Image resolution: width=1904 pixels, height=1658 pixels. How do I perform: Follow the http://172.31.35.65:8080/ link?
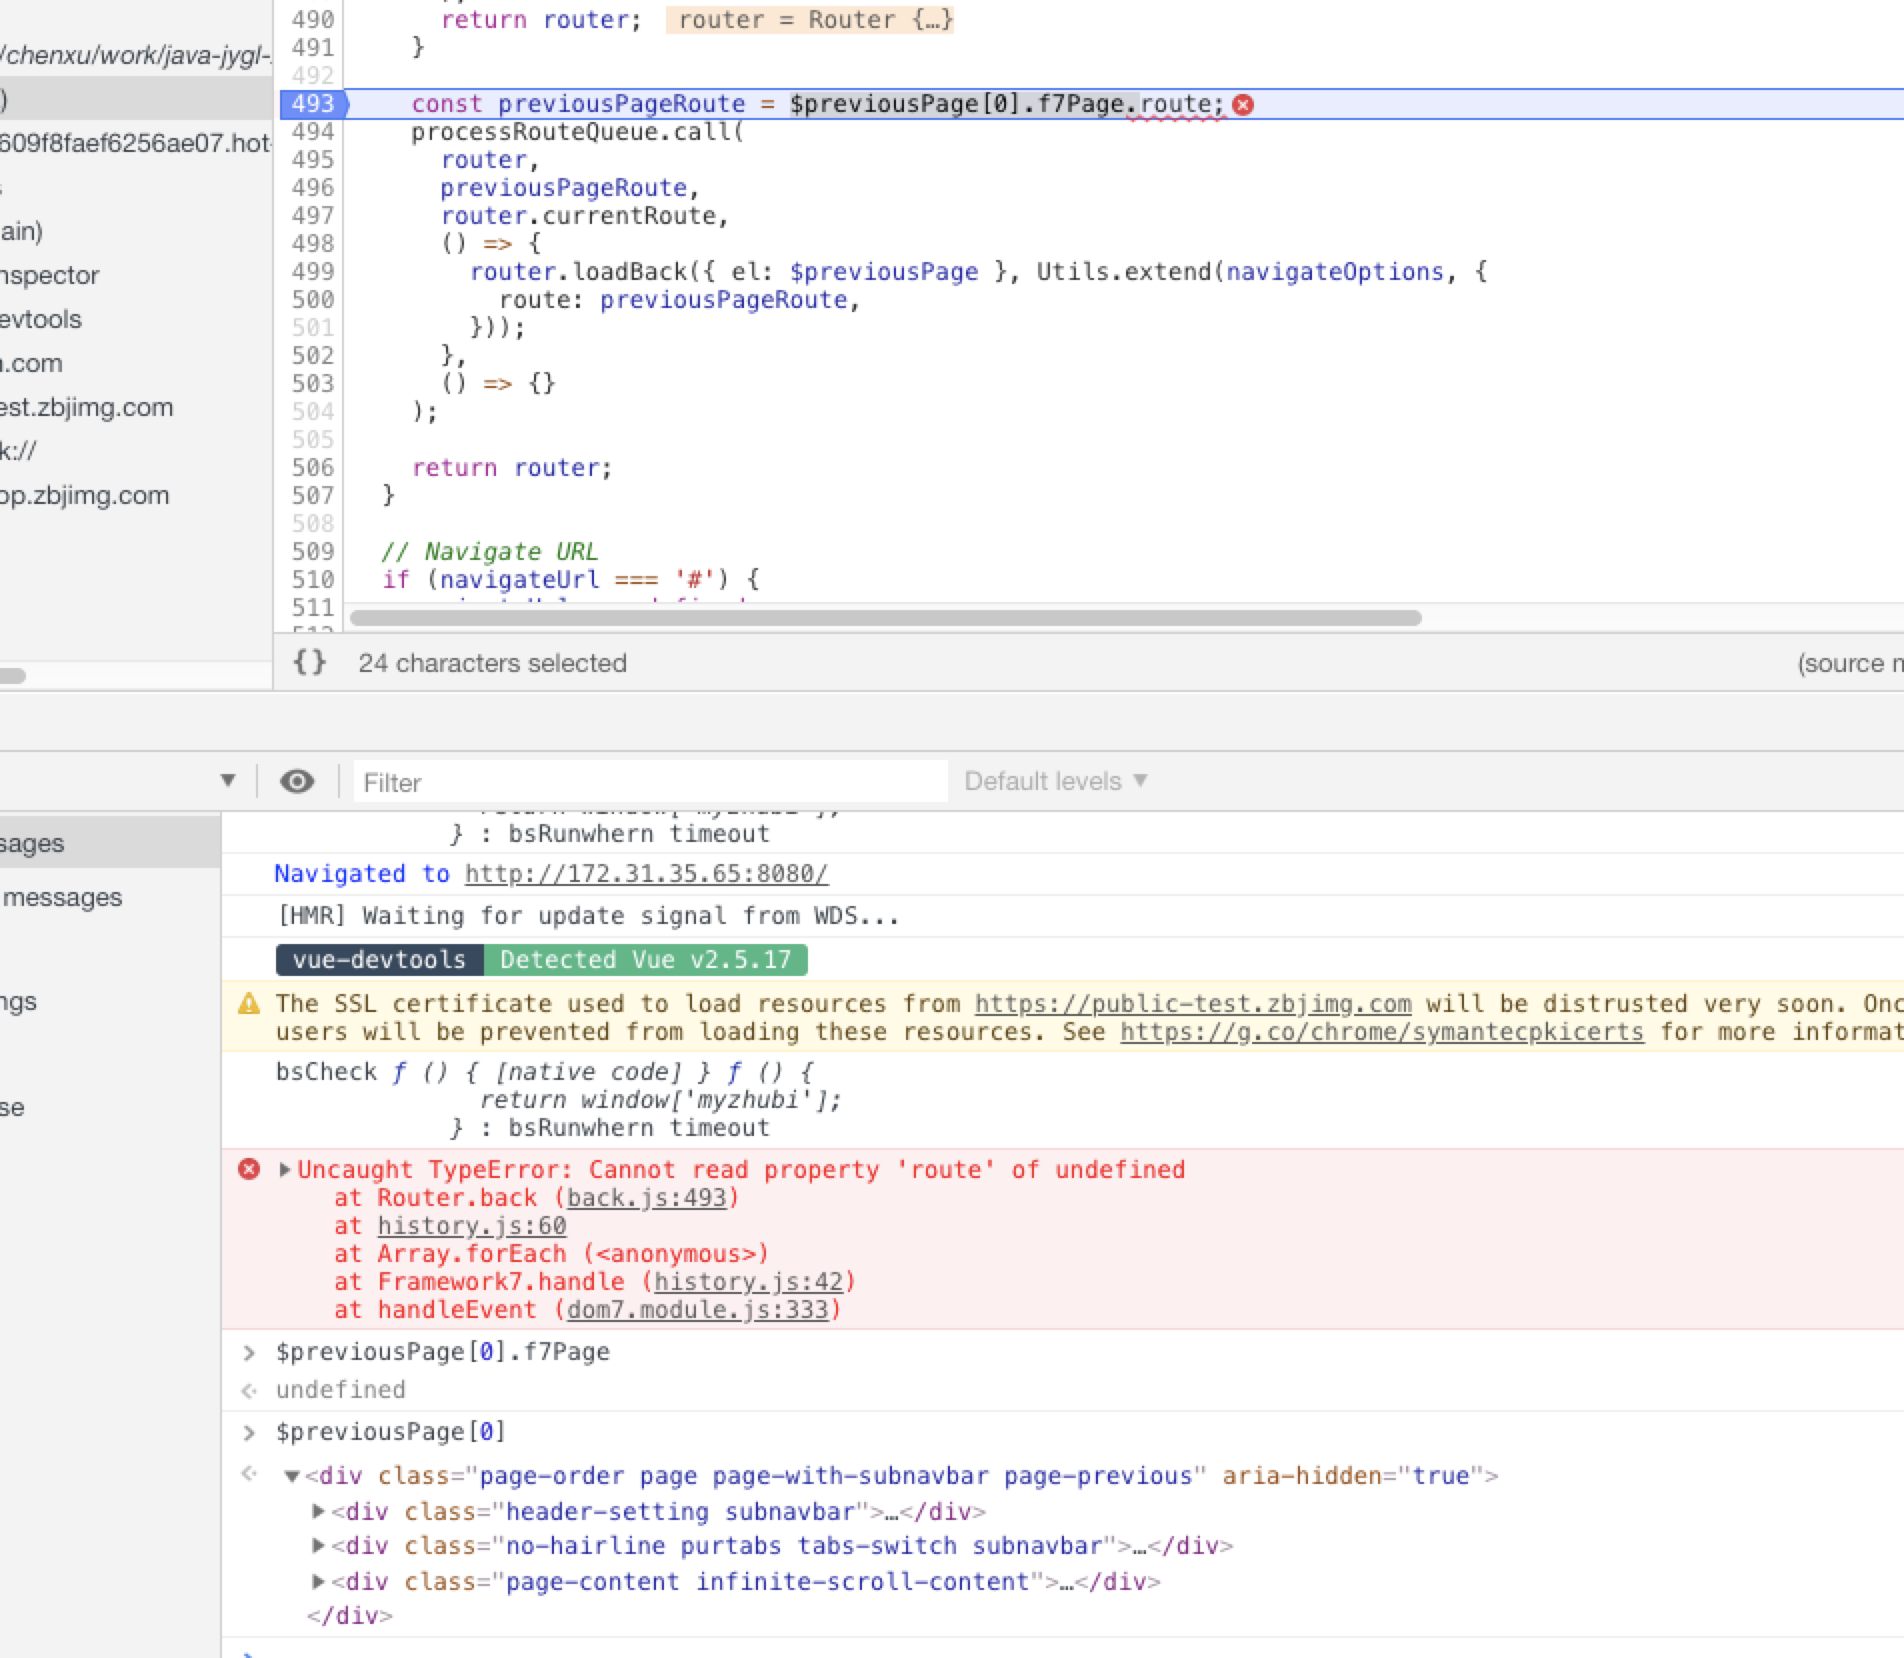tap(644, 873)
